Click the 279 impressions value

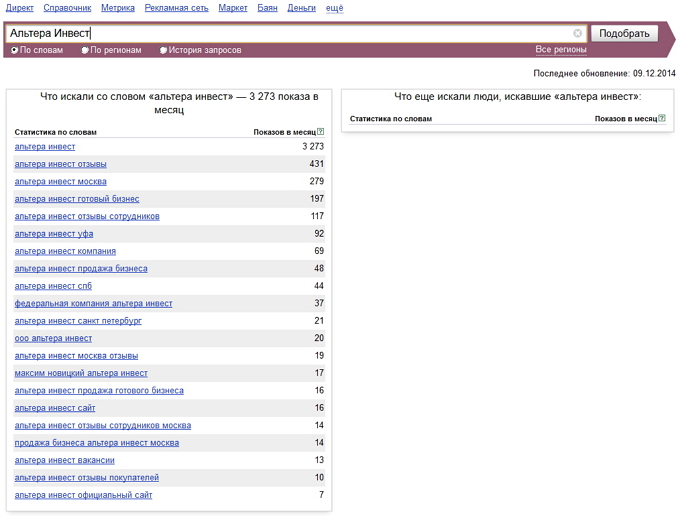(x=317, y=181)
